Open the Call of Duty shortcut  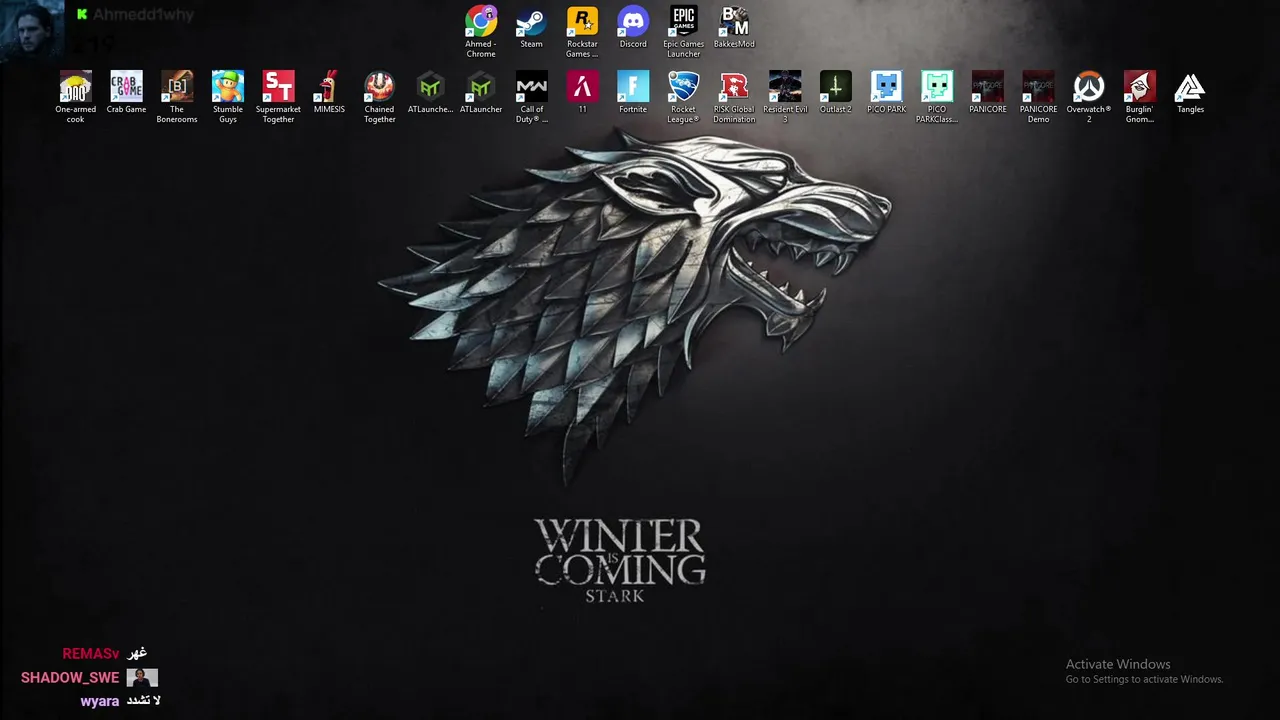click(531, 97)
